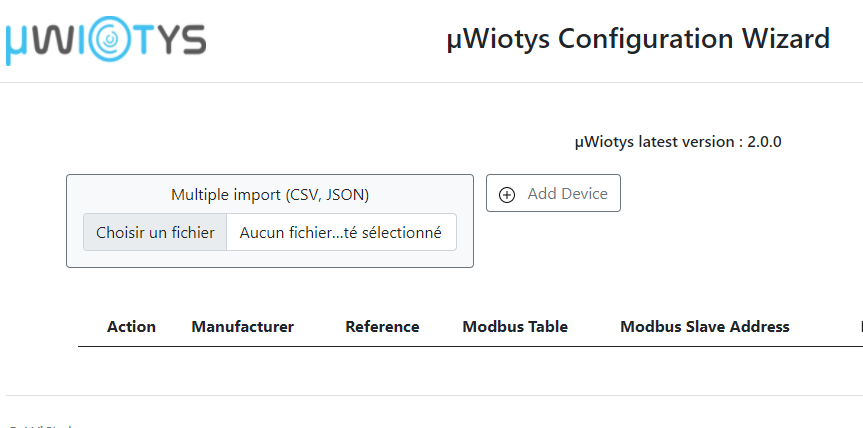
Task: Select the Action column header
Action: click(131, 327)
